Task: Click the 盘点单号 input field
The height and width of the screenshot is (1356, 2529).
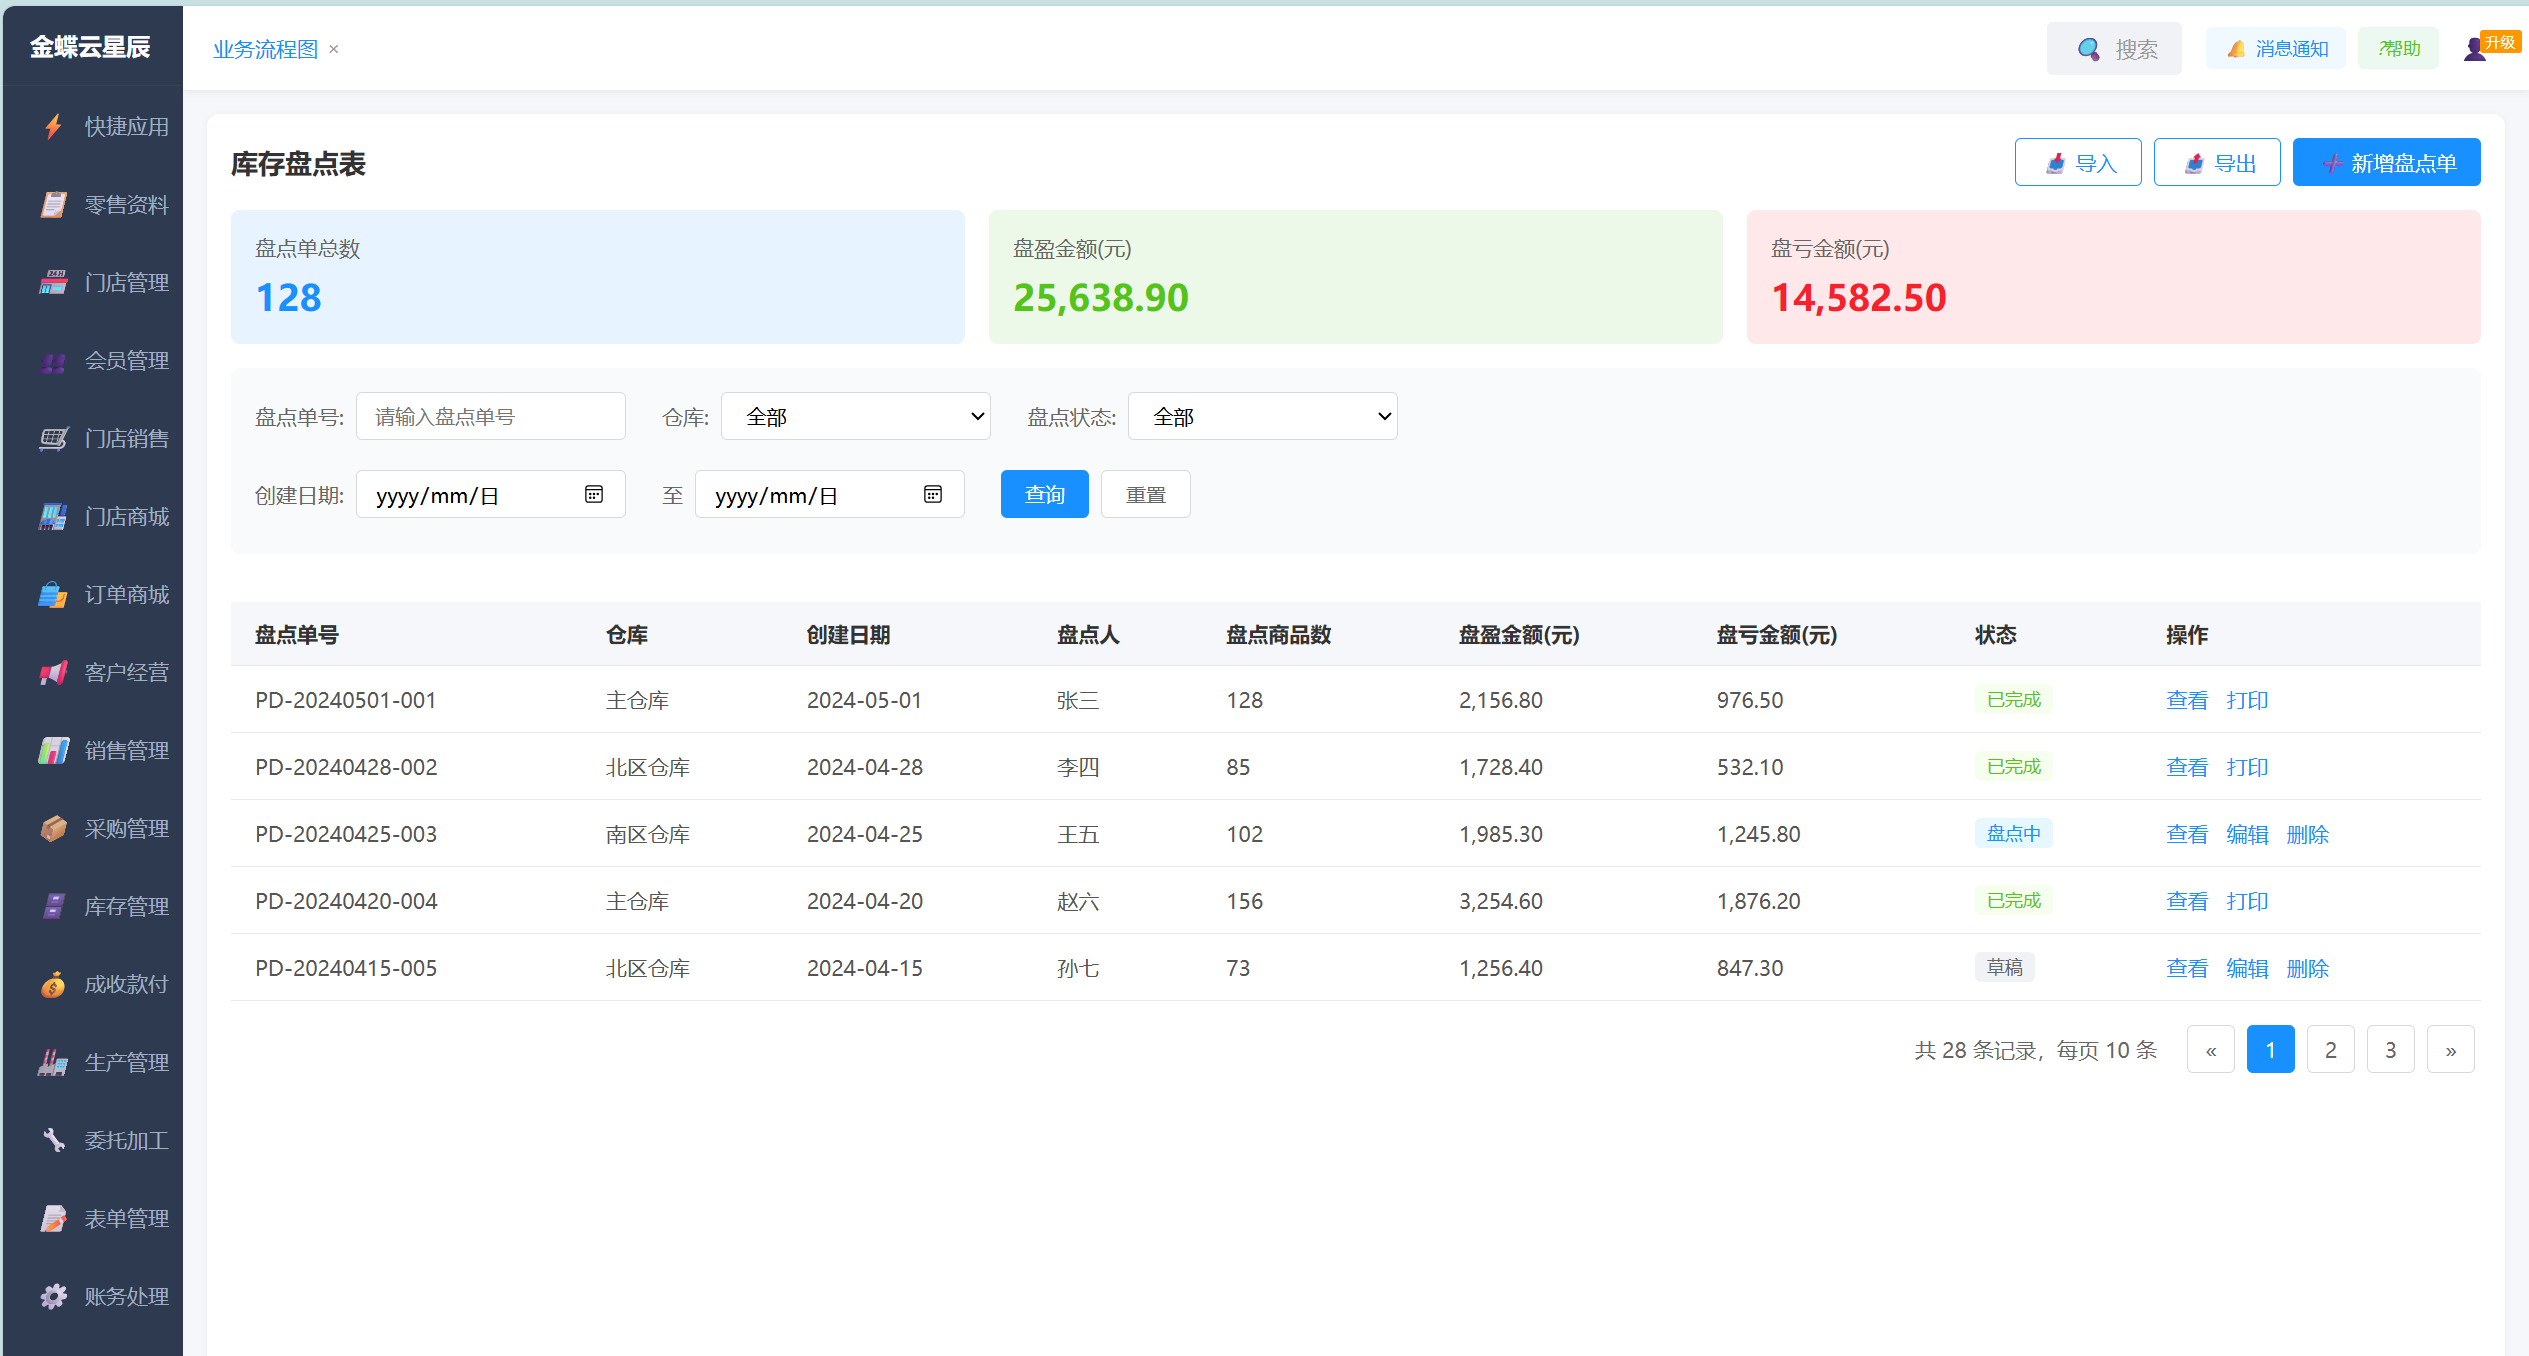Action: tap(490, 417)
